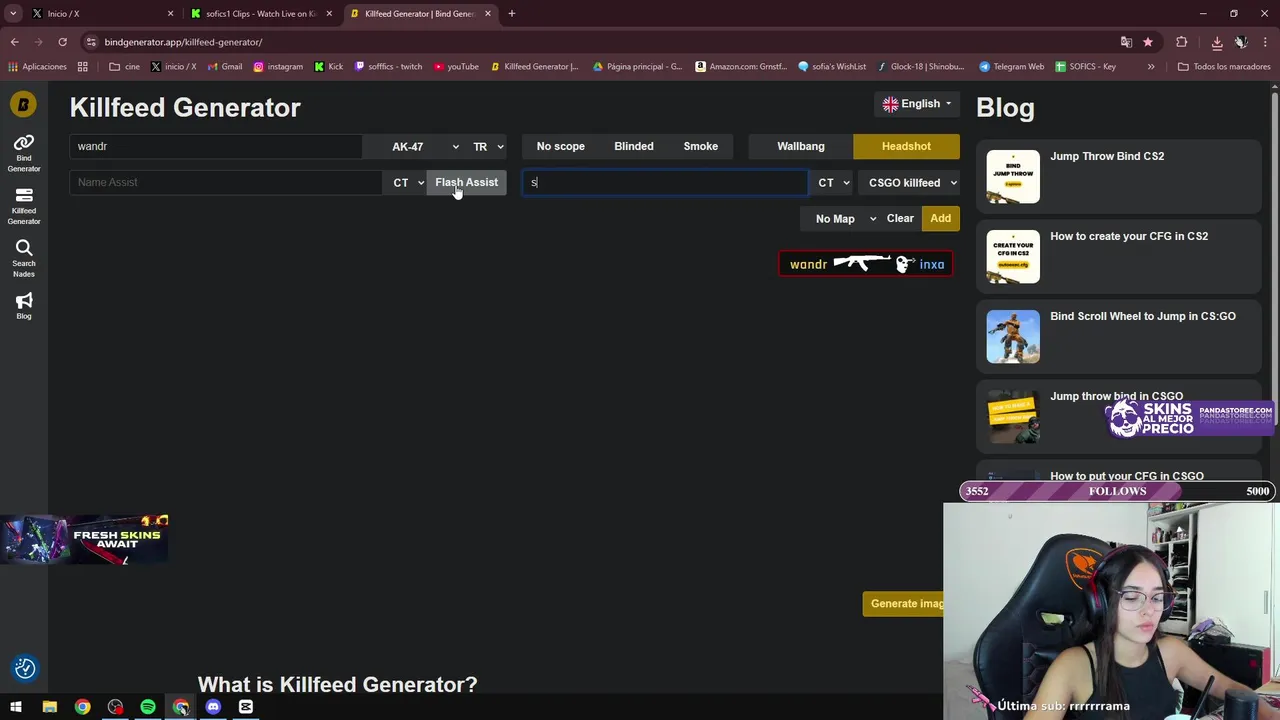Toggle the Wallbang option
The height and width of the screenshot is (720, 1280).
coord(801,146)
